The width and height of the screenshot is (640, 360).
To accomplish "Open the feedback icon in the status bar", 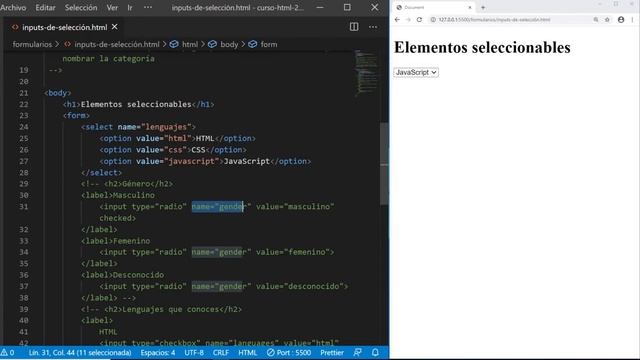I will 357,353.
